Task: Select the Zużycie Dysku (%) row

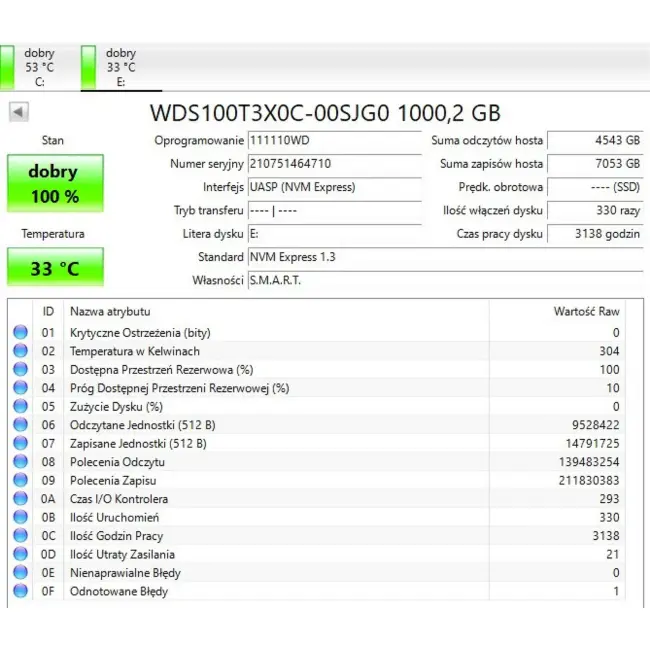Action: [317, 406]
